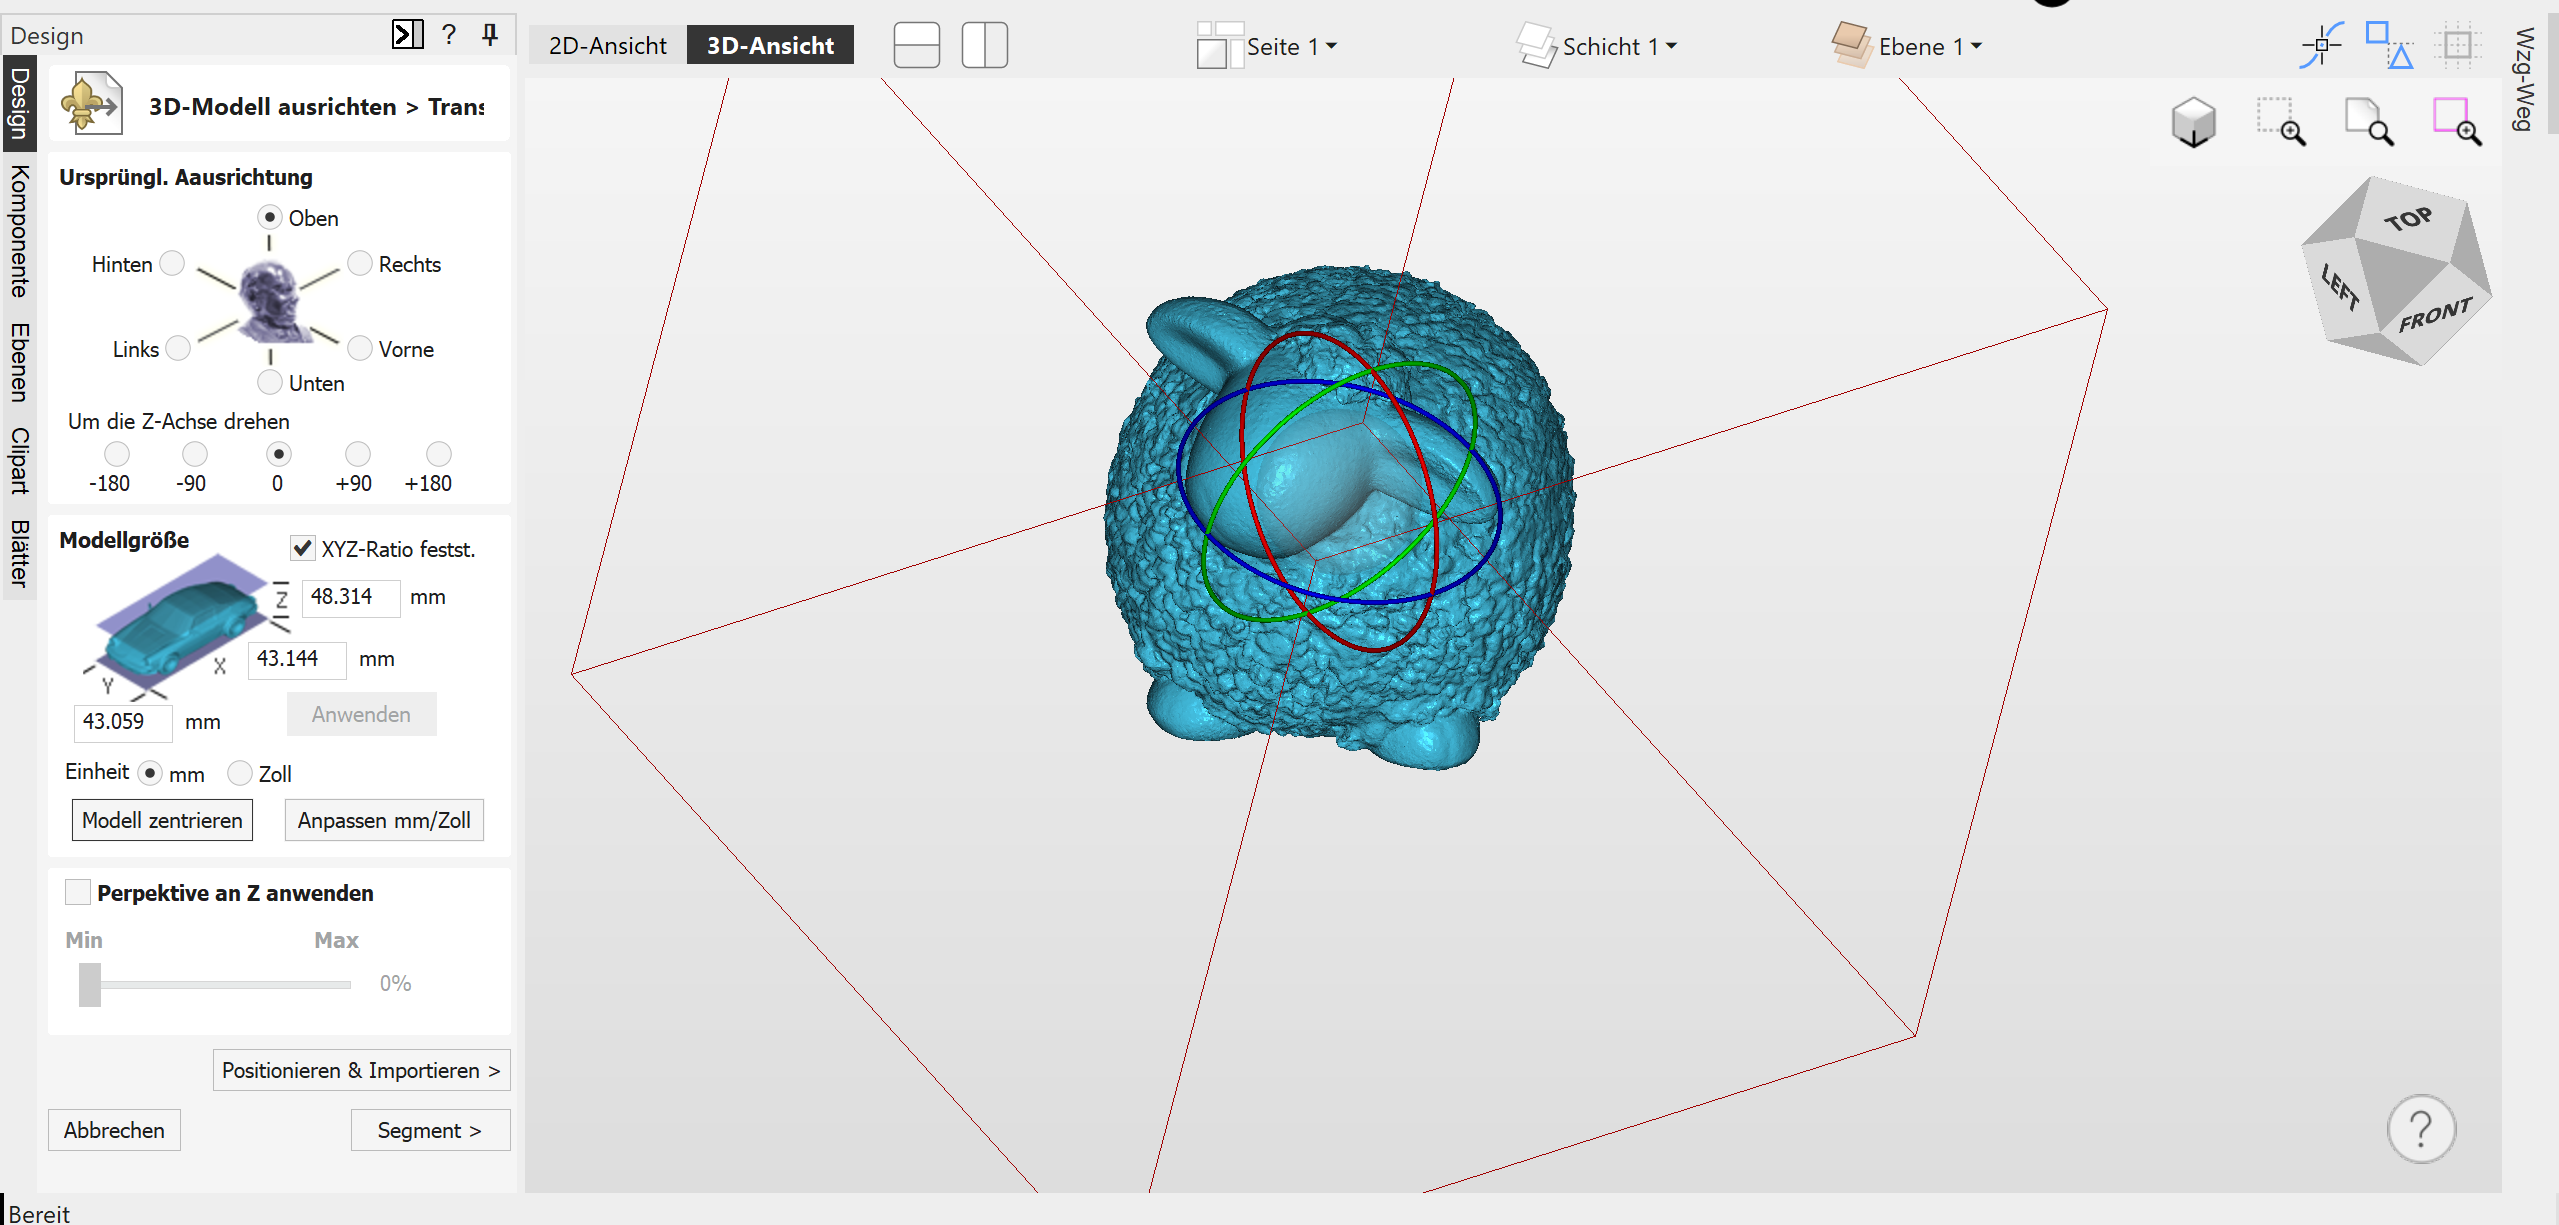Collapse the Design panel with the arrow icon
The width and height of the screenshot is (2559, 1225).
[x=407, y=35]
